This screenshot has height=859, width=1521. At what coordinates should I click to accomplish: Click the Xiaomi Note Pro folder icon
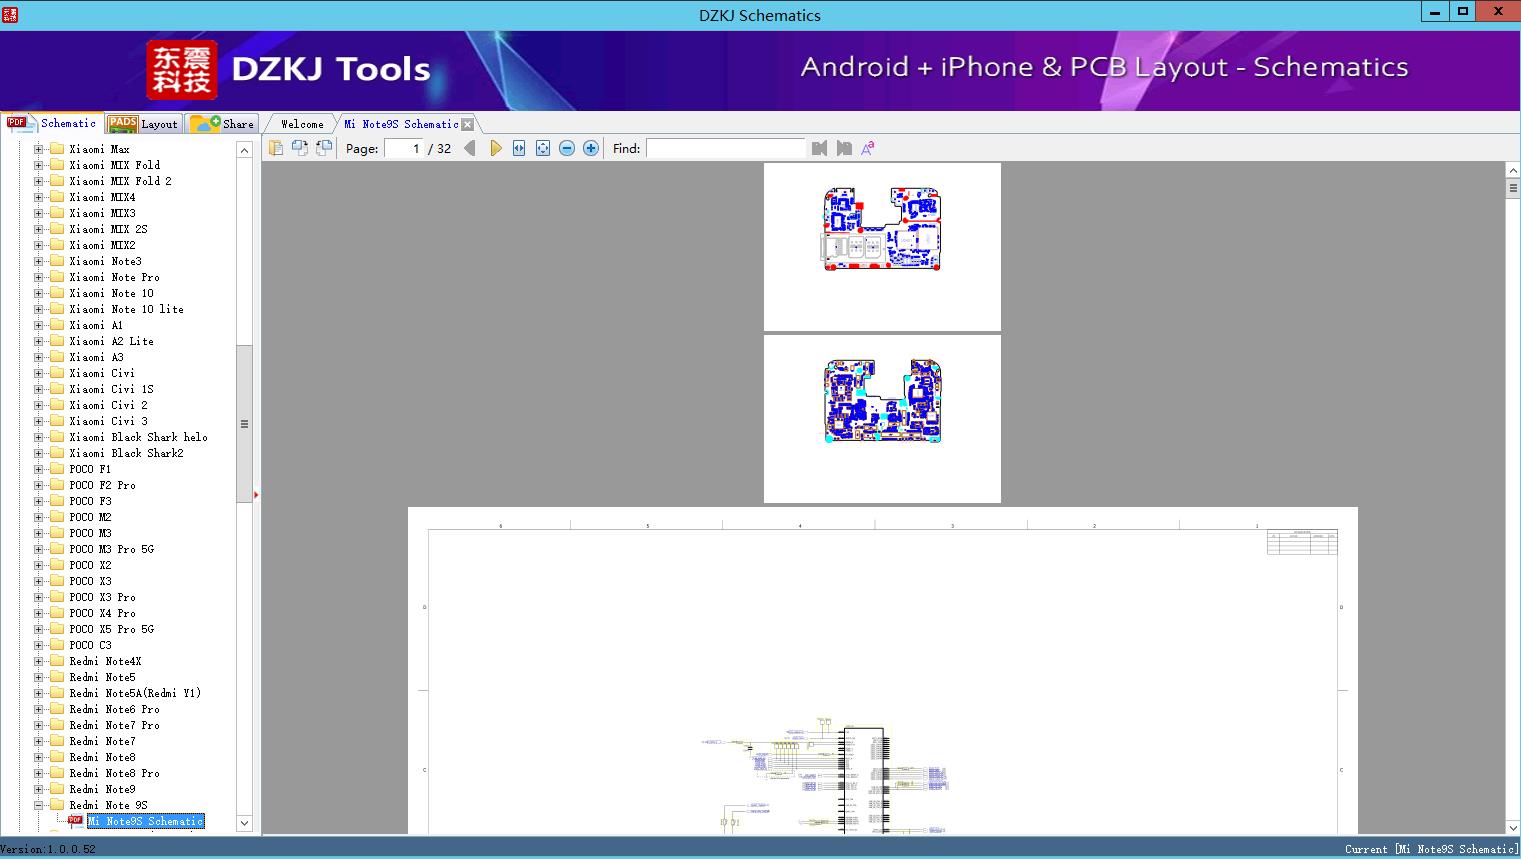tap(57, 277)
